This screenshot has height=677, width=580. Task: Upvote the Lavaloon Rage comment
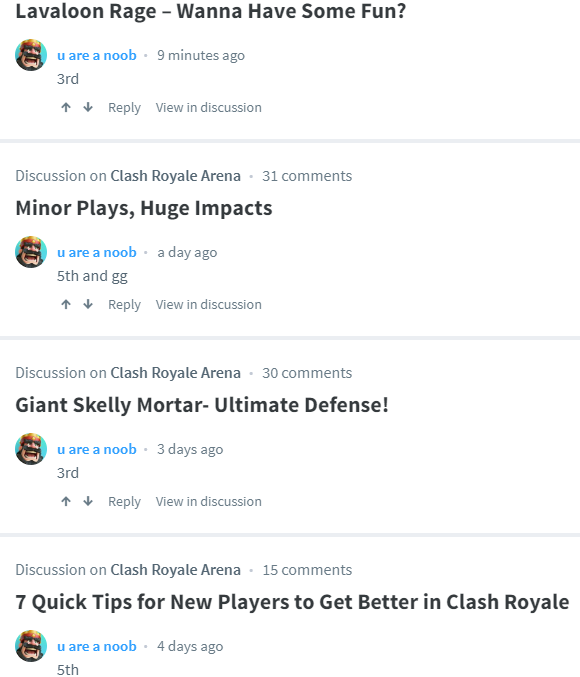pos(66,107)
